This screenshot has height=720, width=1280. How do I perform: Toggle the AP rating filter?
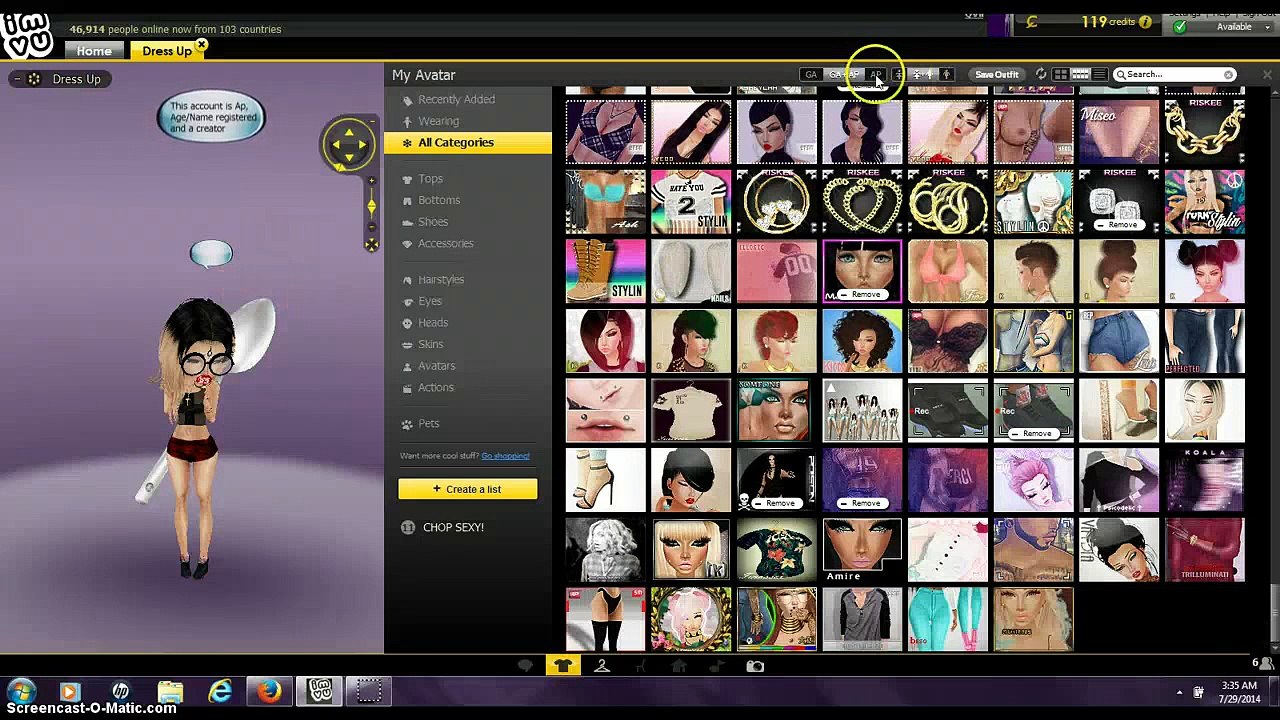pyautogui.click(x=876, y=74)
